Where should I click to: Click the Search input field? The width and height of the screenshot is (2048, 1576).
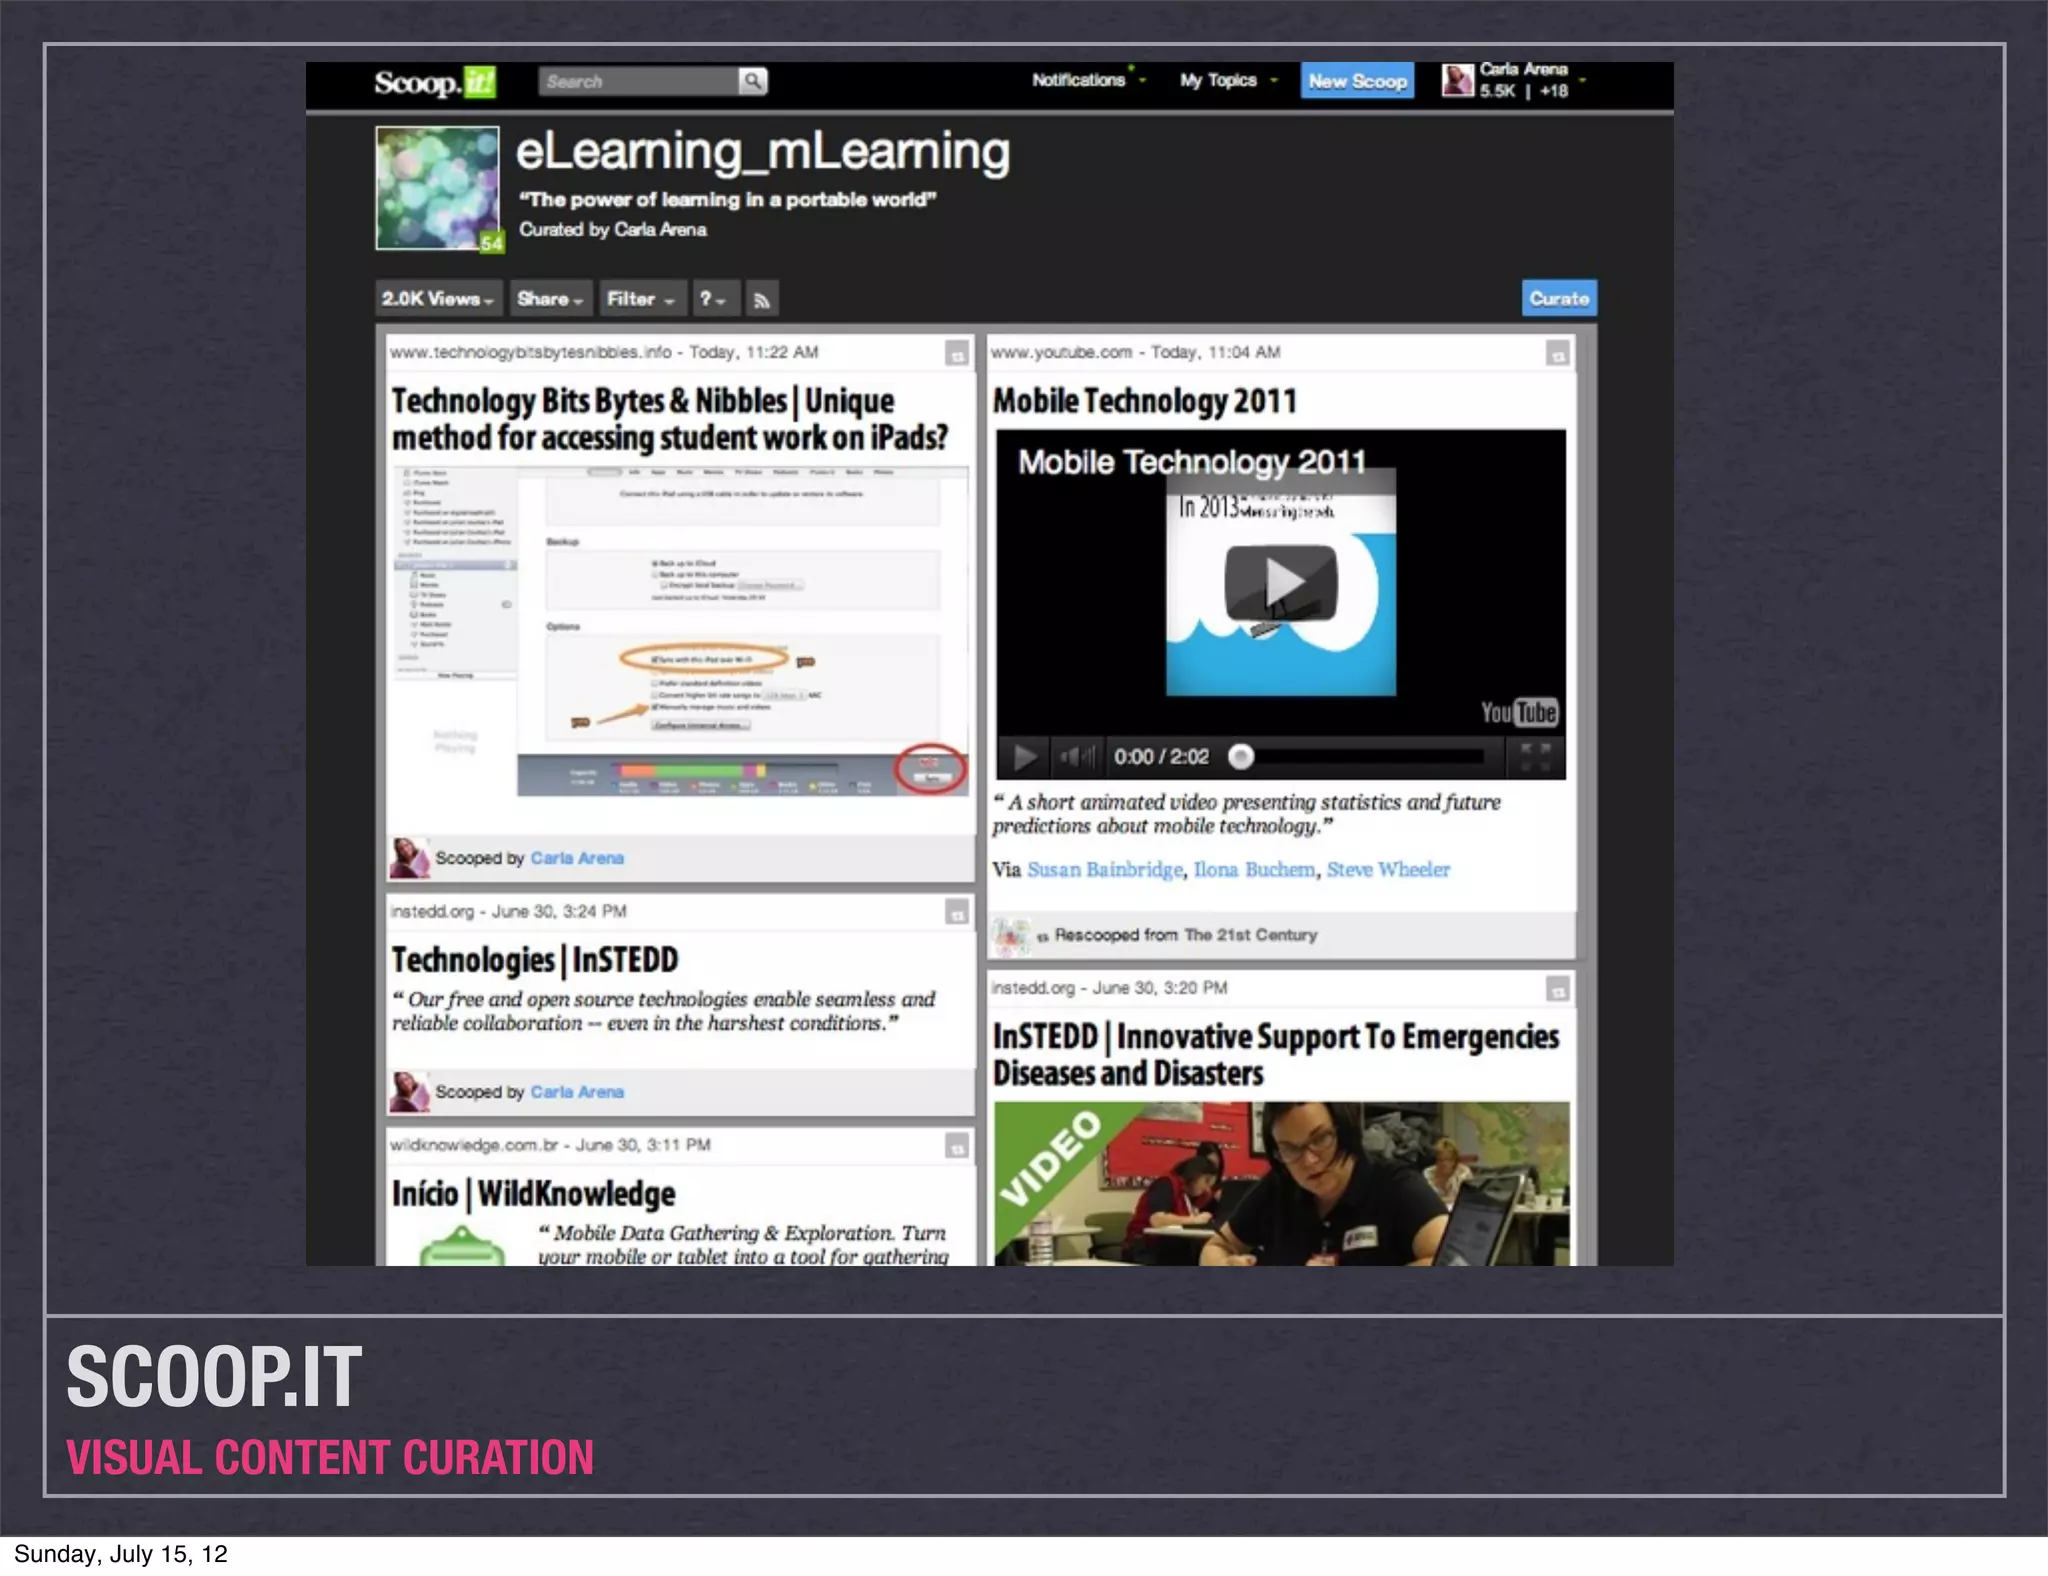click(638, 81)
